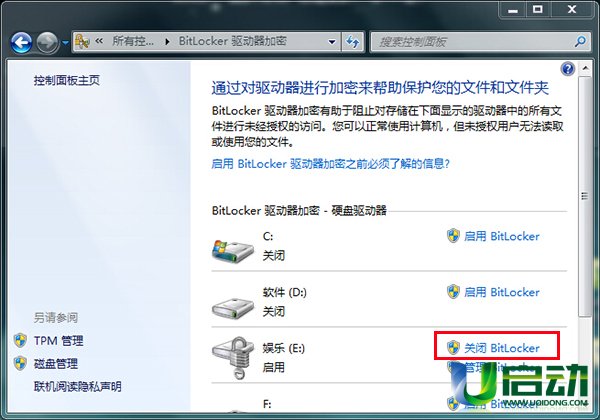Enable BitLocker for drive C:
This screenshot has height=420, width=600.
(493, 236)
